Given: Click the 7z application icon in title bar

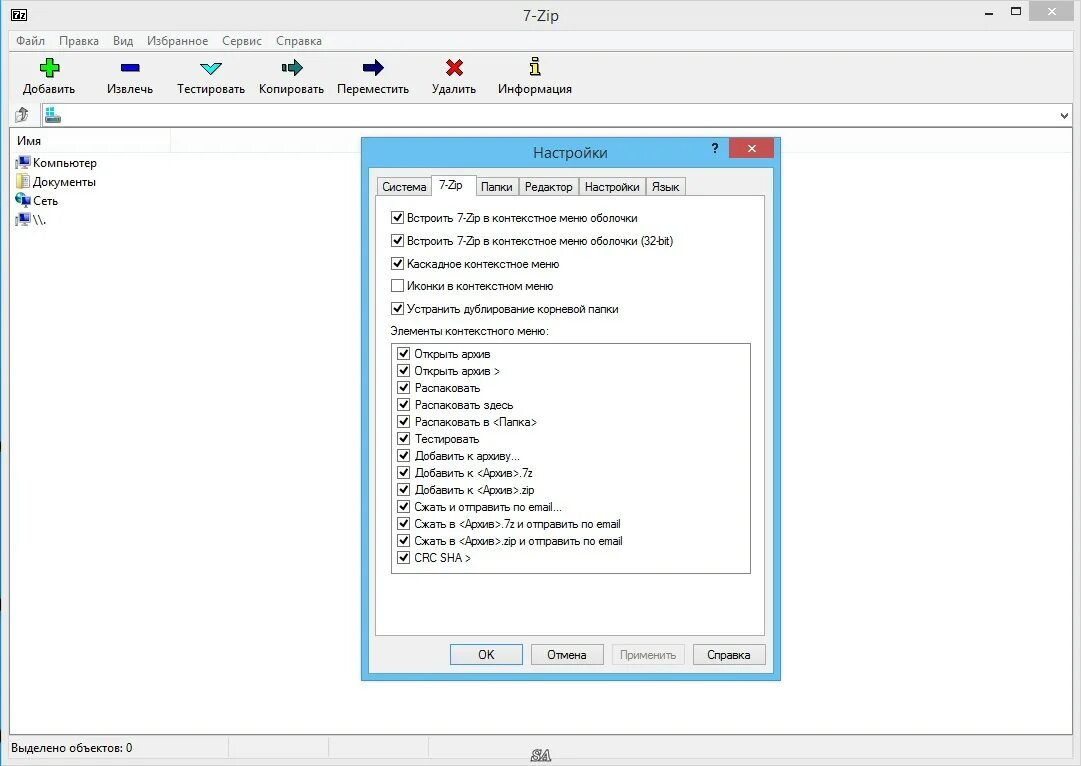Looking at the screenshot, I should pyautogui.click(x=19, y=14).
